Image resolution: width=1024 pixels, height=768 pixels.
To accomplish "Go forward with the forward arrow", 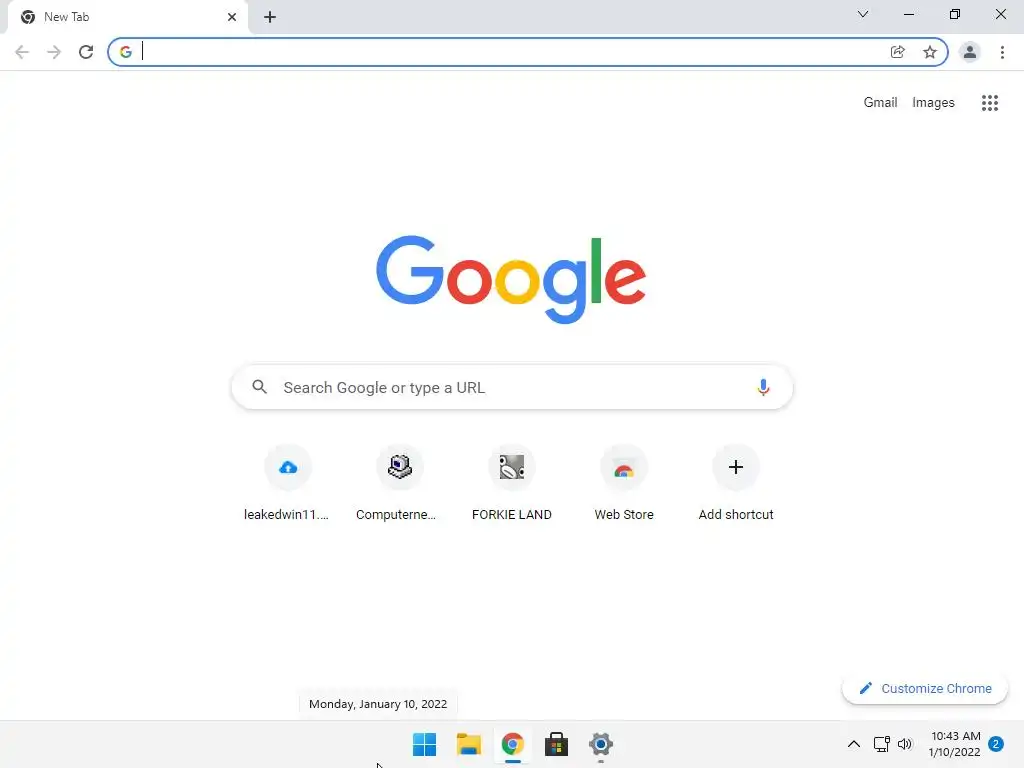I will (x=54, y=52).
